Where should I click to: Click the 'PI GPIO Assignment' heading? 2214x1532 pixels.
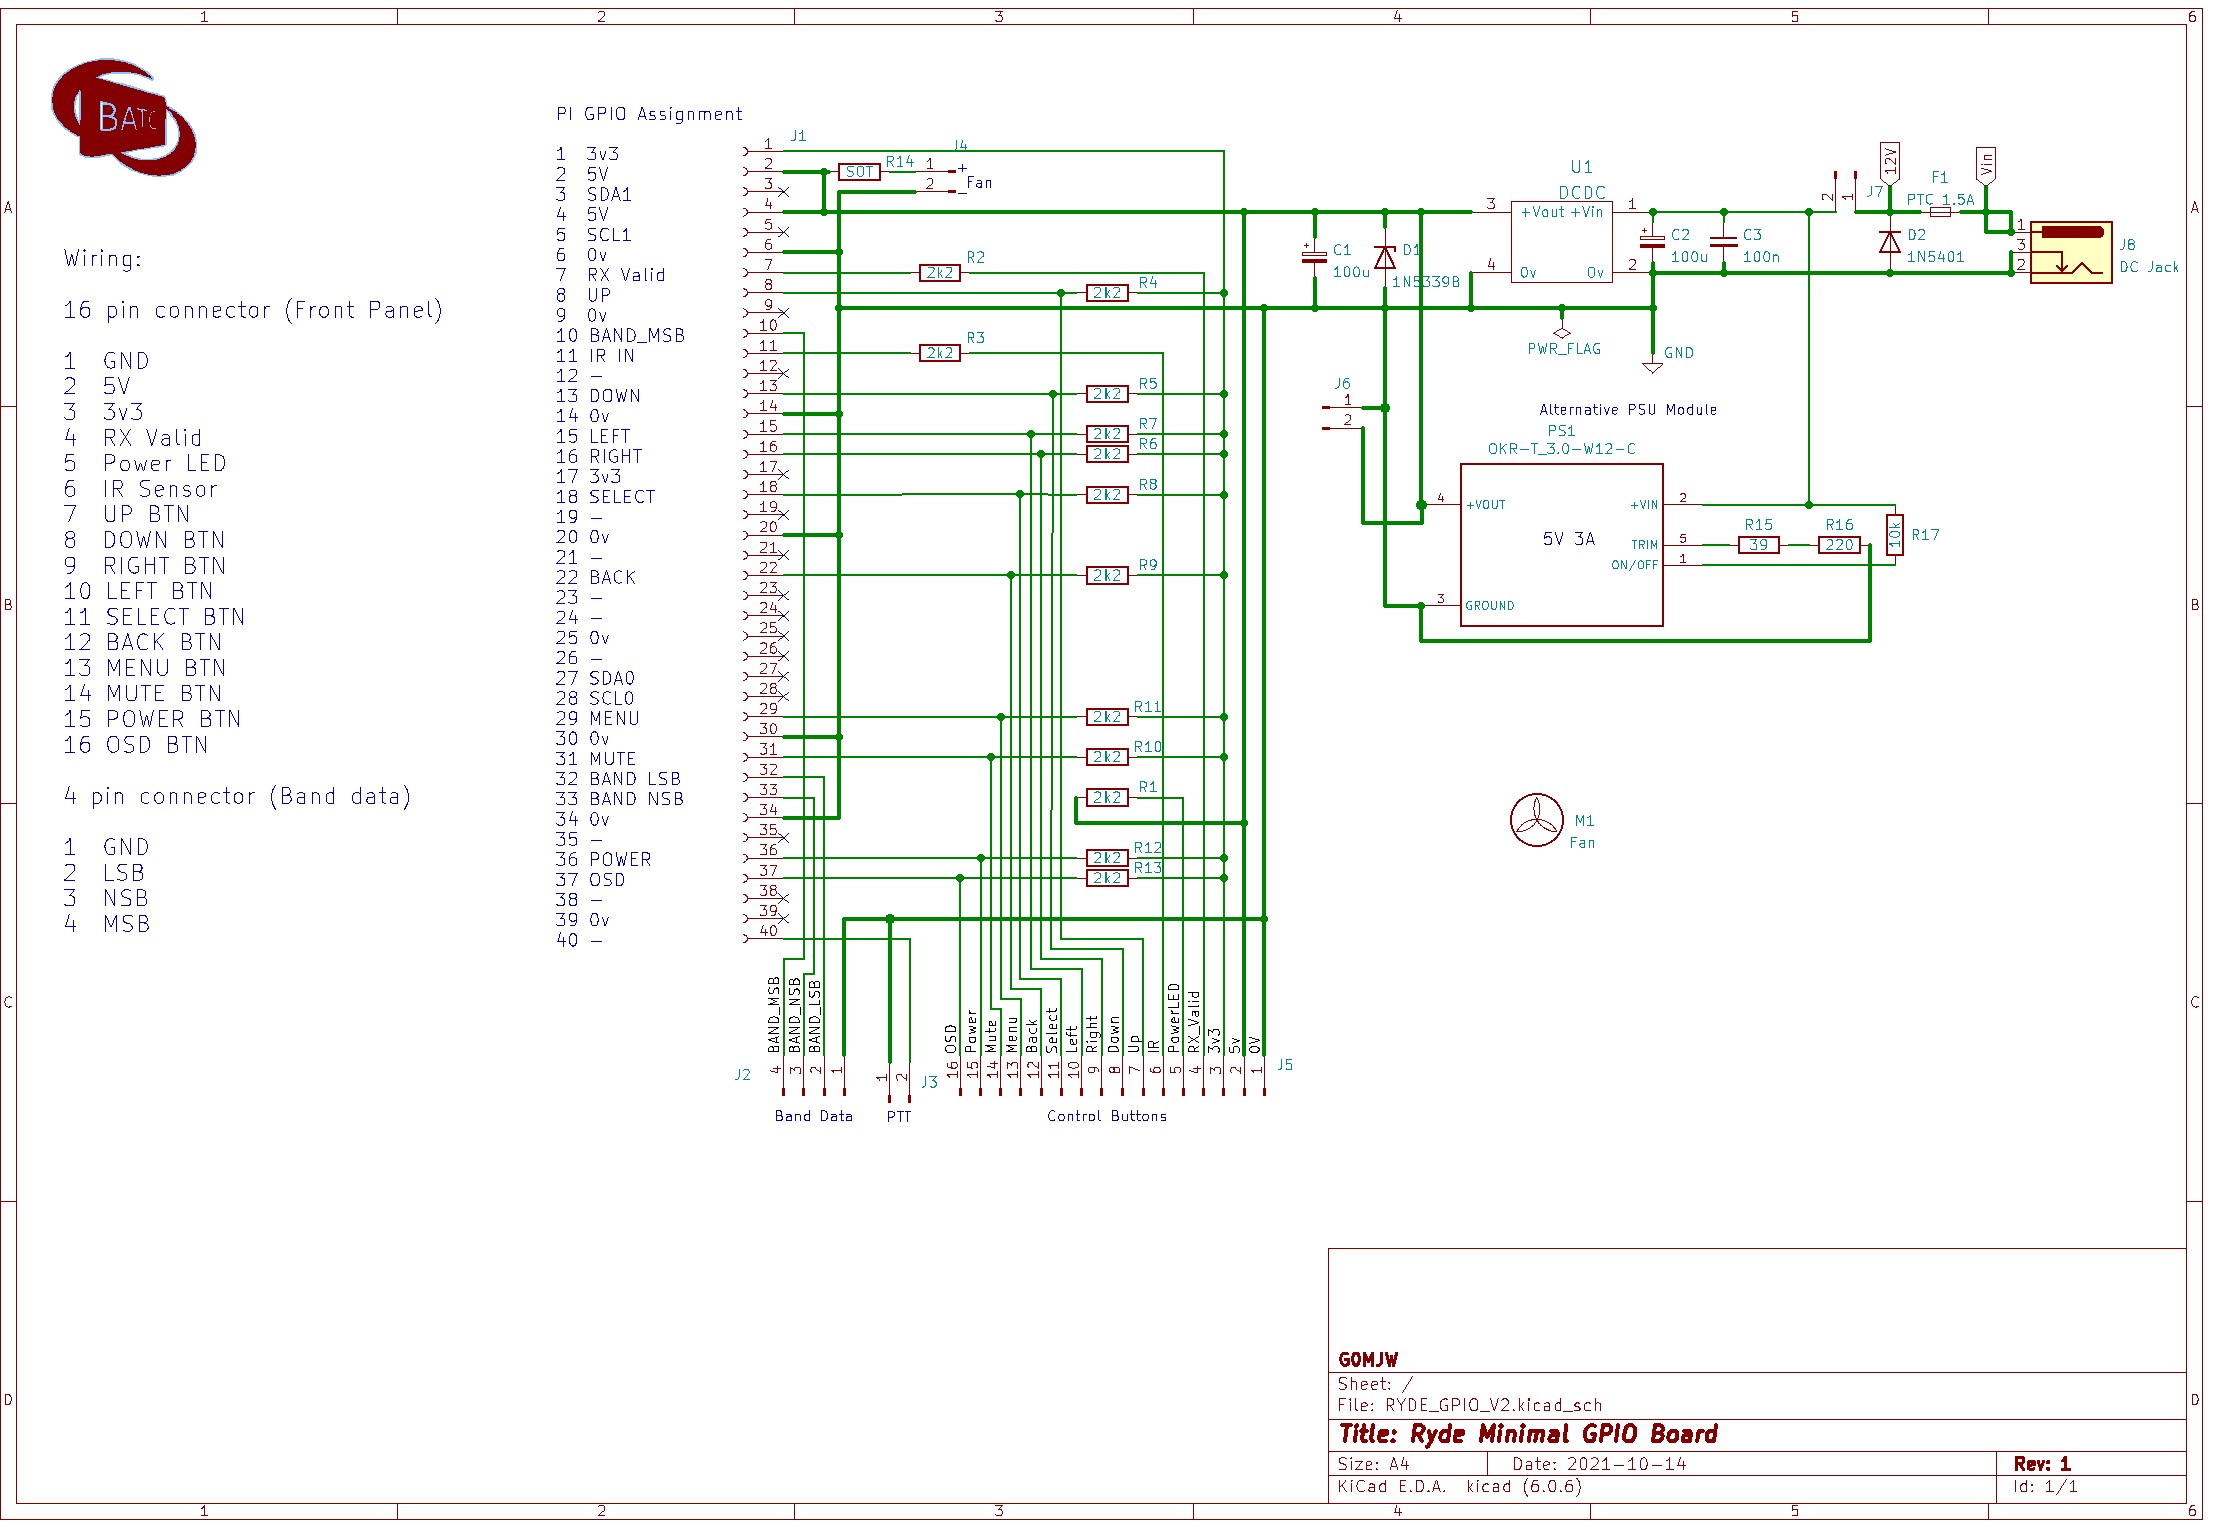[649, 114]
